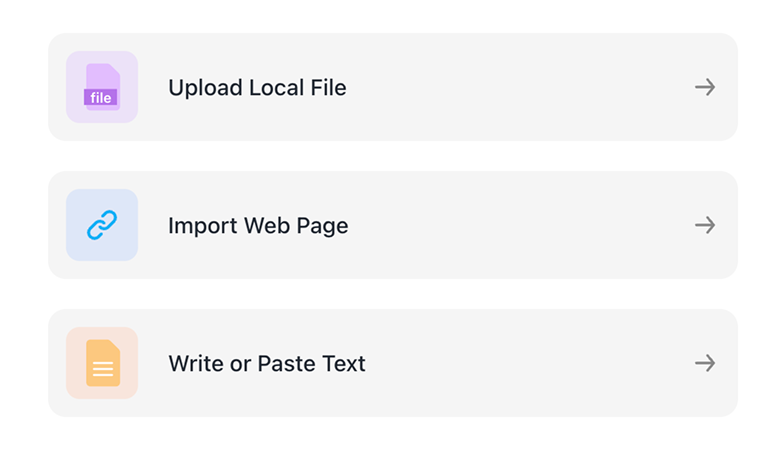Select the Upload Local File label
Screen dimensions: 780x450
(257, 88)
